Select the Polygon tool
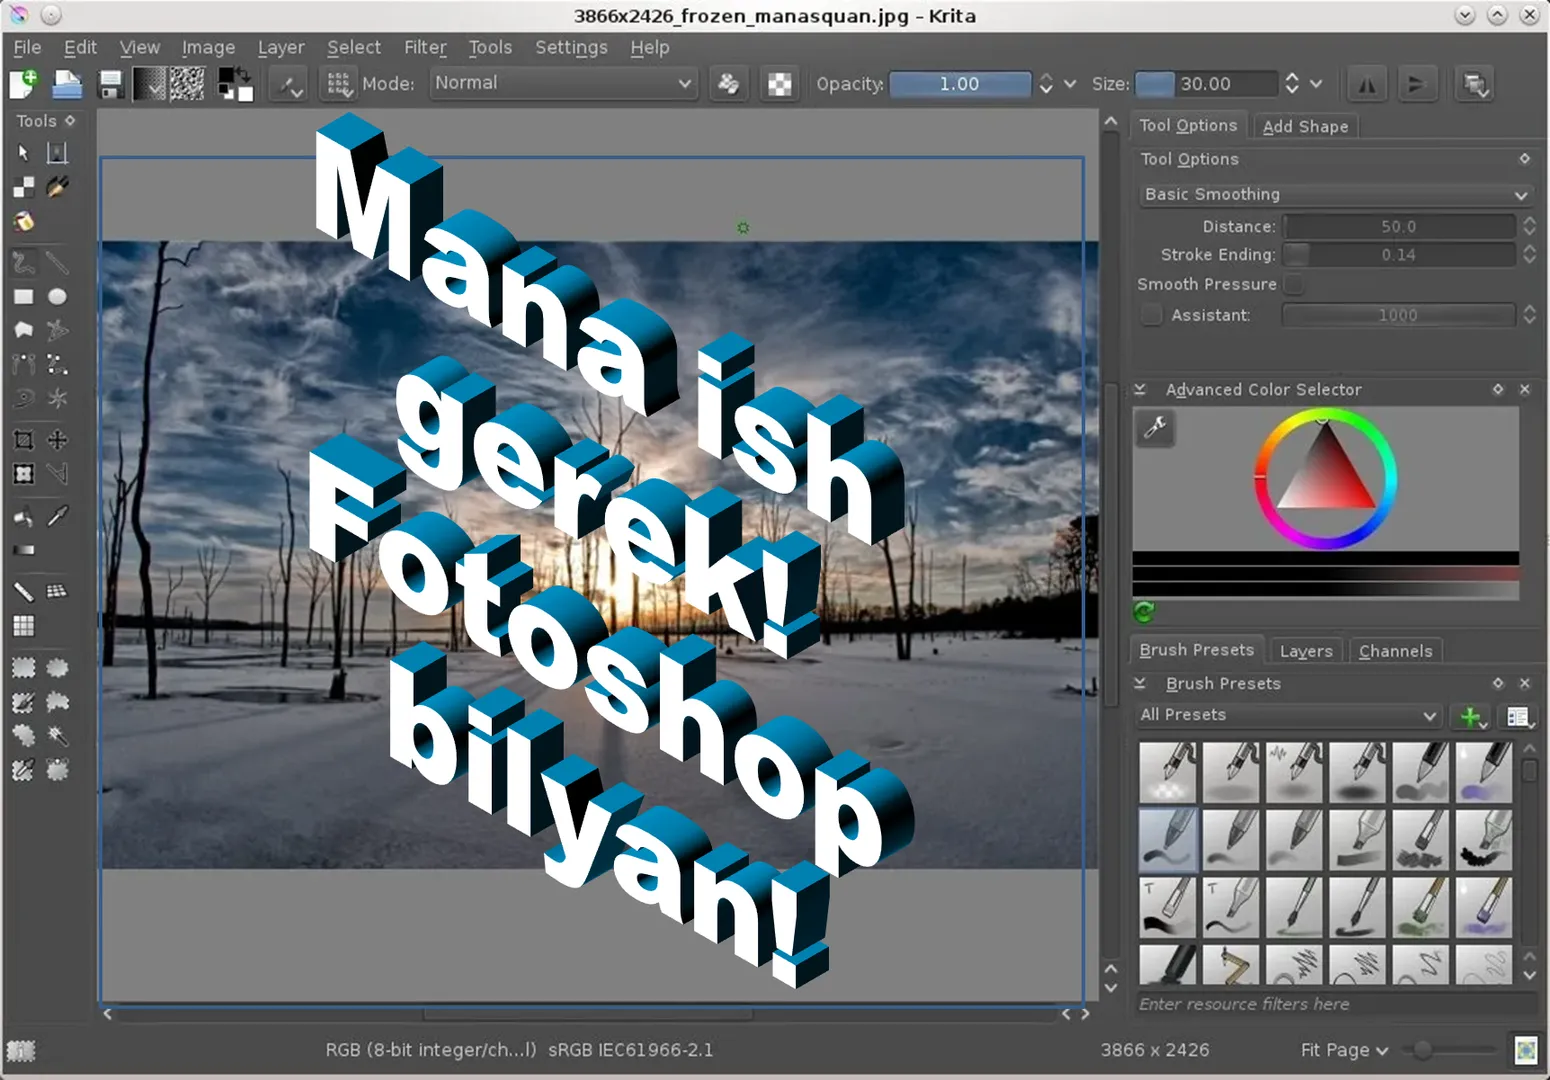The height and width of the screenshot is (1080, 1550). click(x=23, y=330)
